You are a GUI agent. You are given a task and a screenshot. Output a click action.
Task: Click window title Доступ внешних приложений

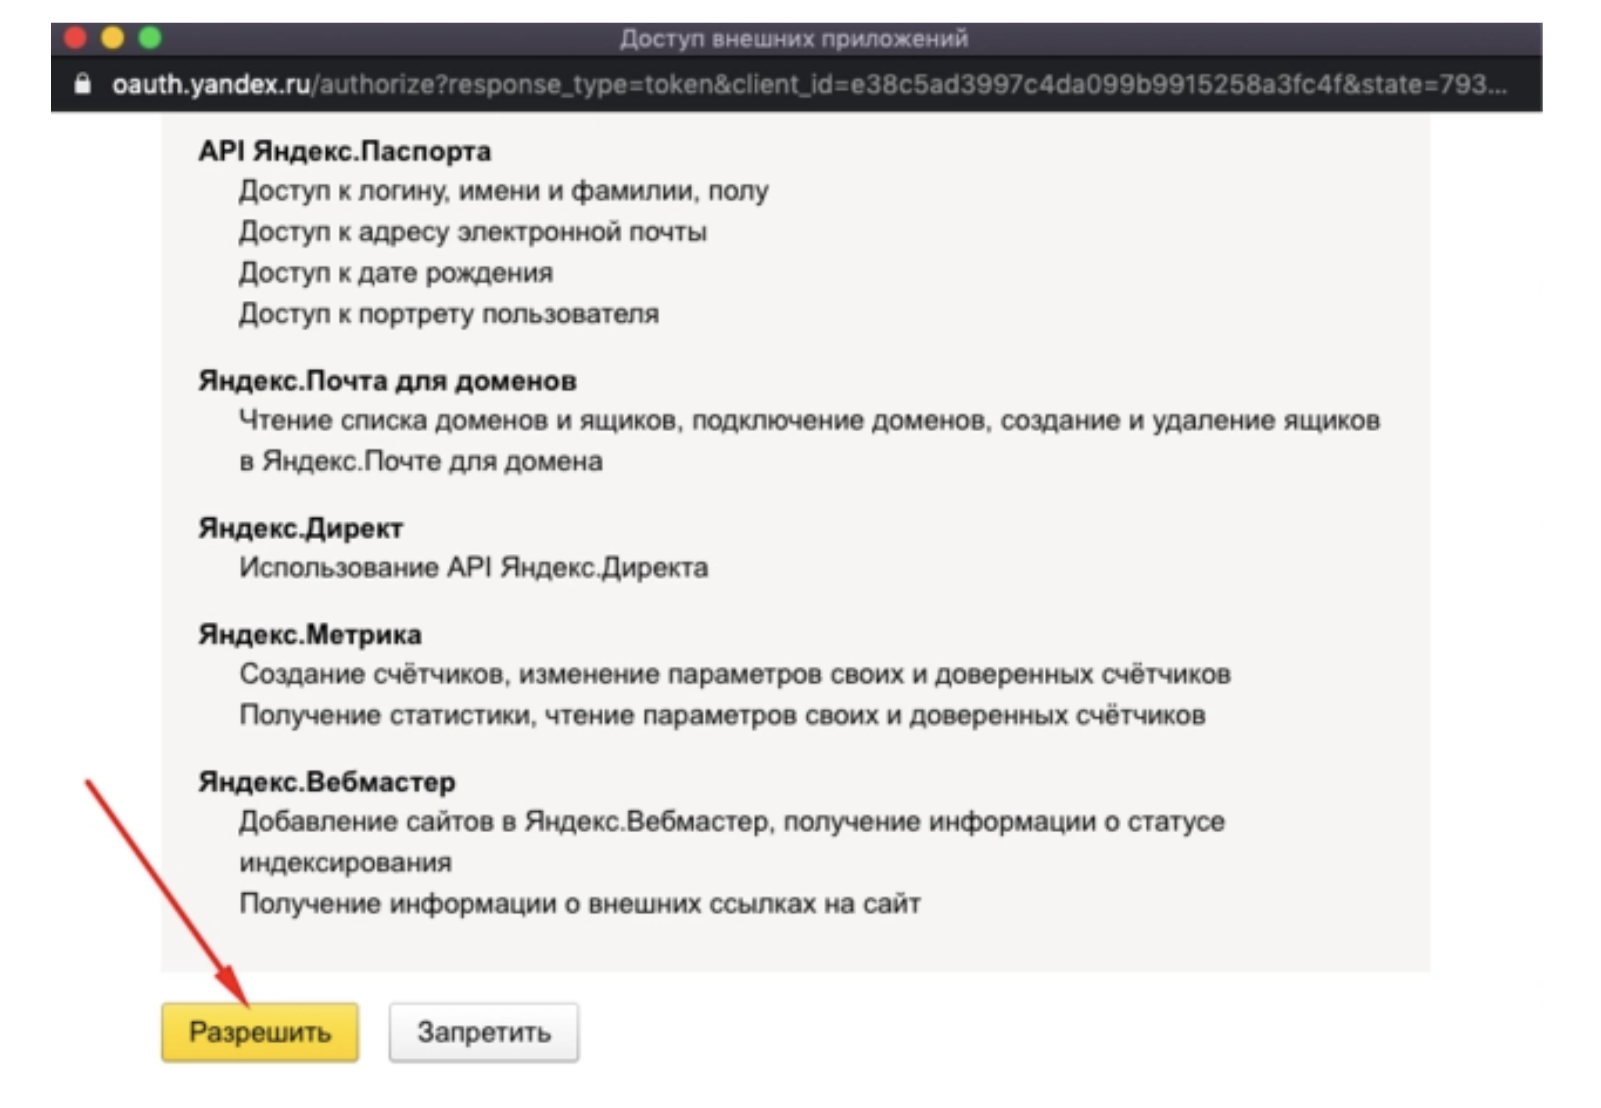click(794, 39)
